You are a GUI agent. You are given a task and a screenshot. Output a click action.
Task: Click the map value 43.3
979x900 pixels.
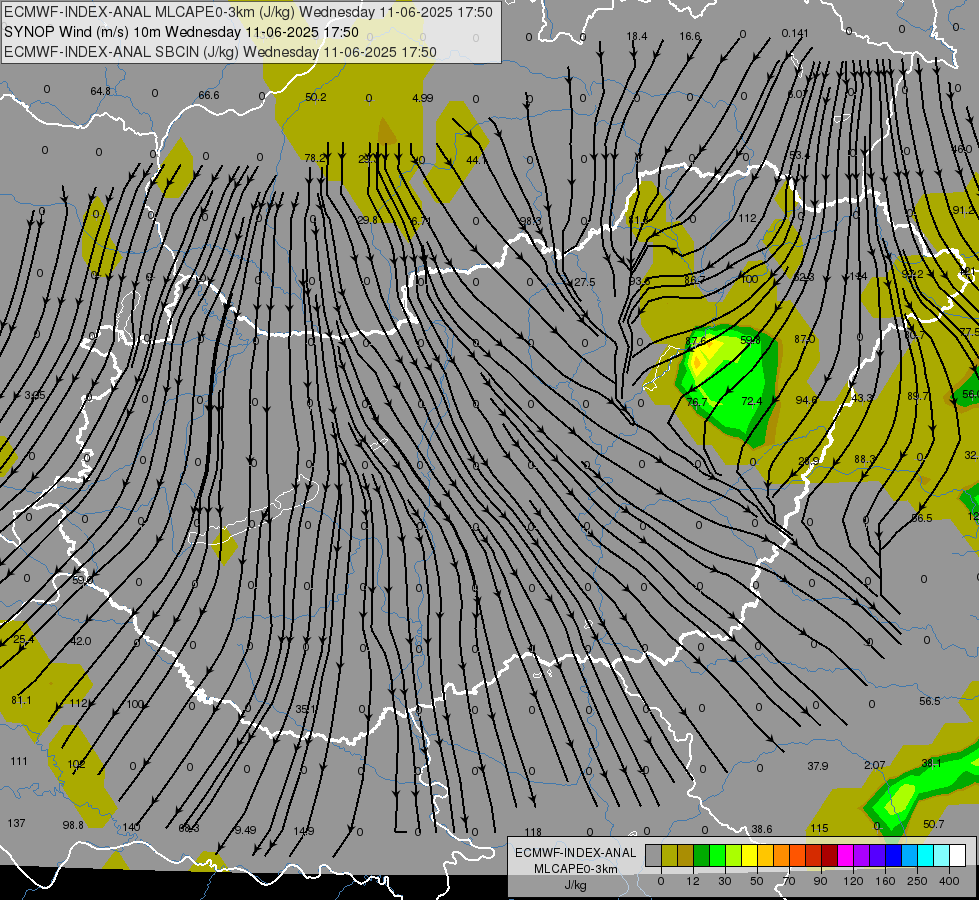click(x=862, y=398)
